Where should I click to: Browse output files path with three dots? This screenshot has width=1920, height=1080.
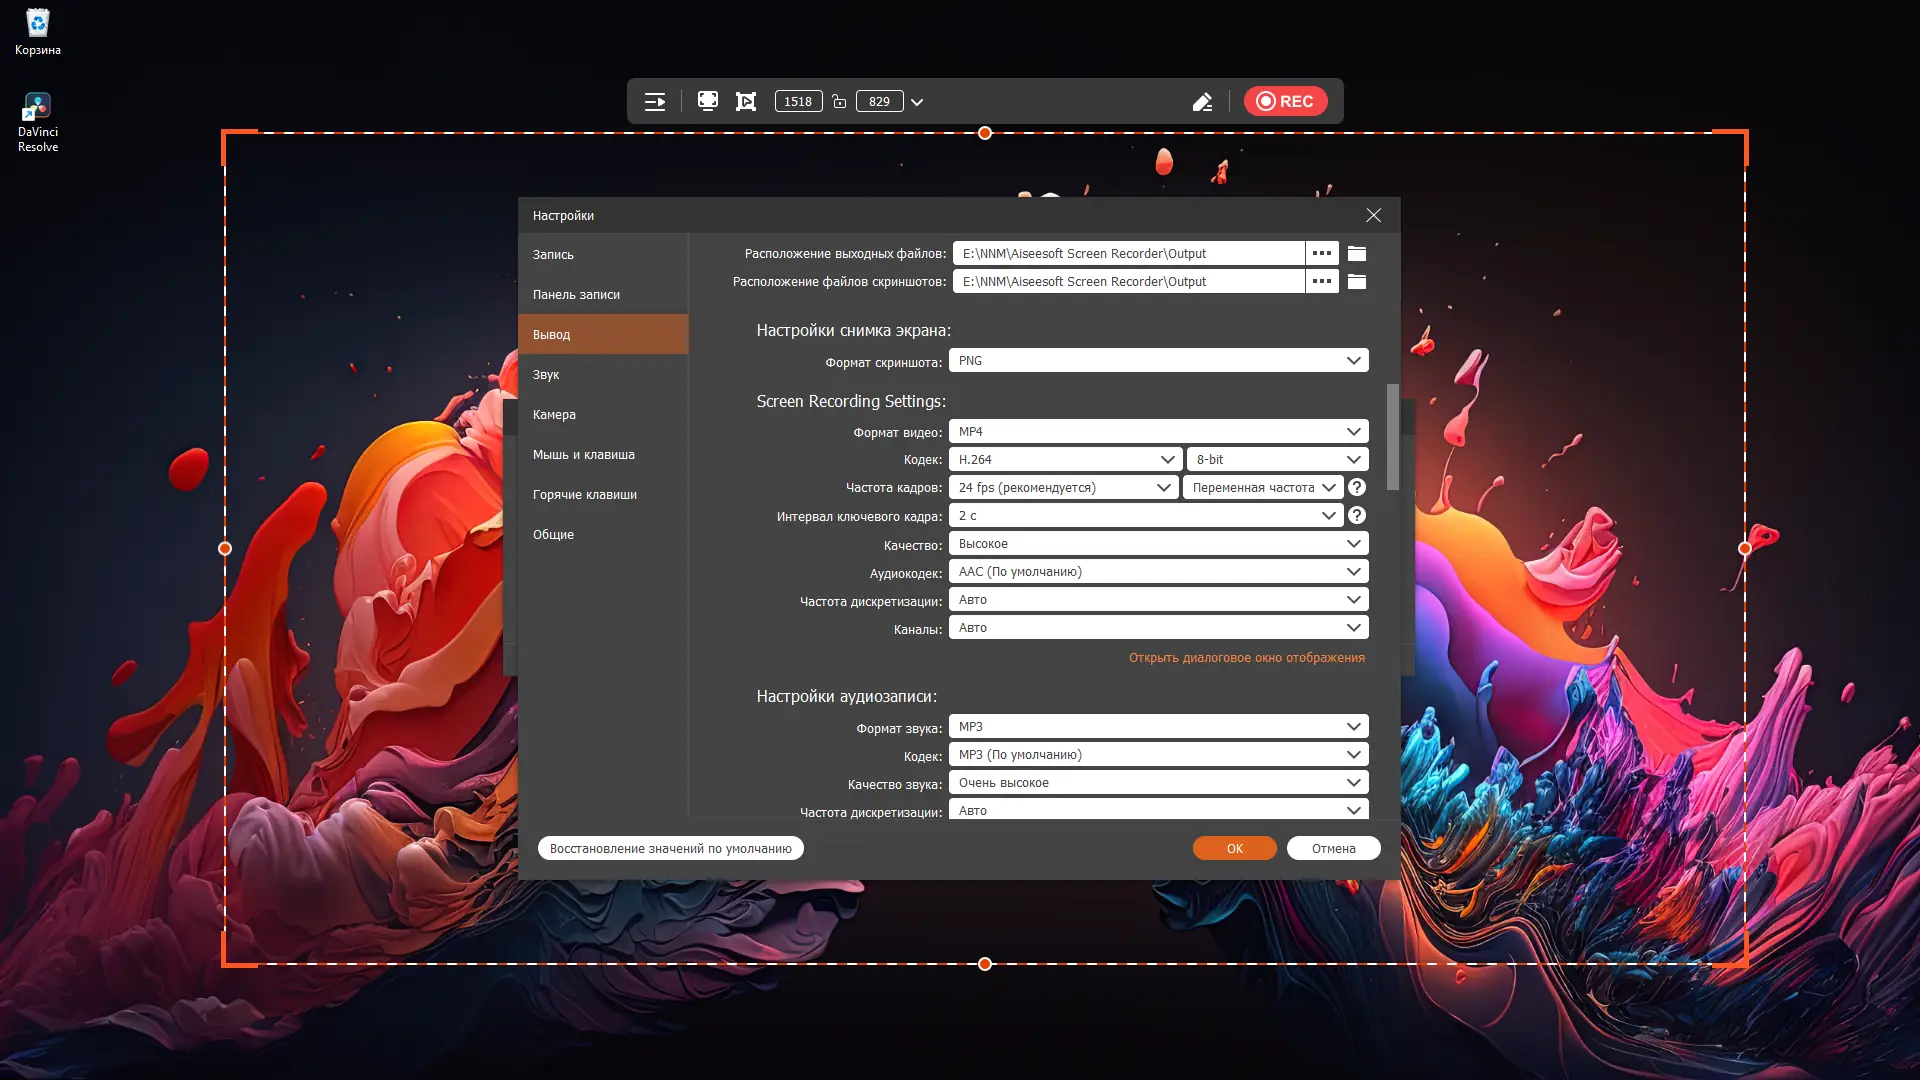coord(1321,253)
